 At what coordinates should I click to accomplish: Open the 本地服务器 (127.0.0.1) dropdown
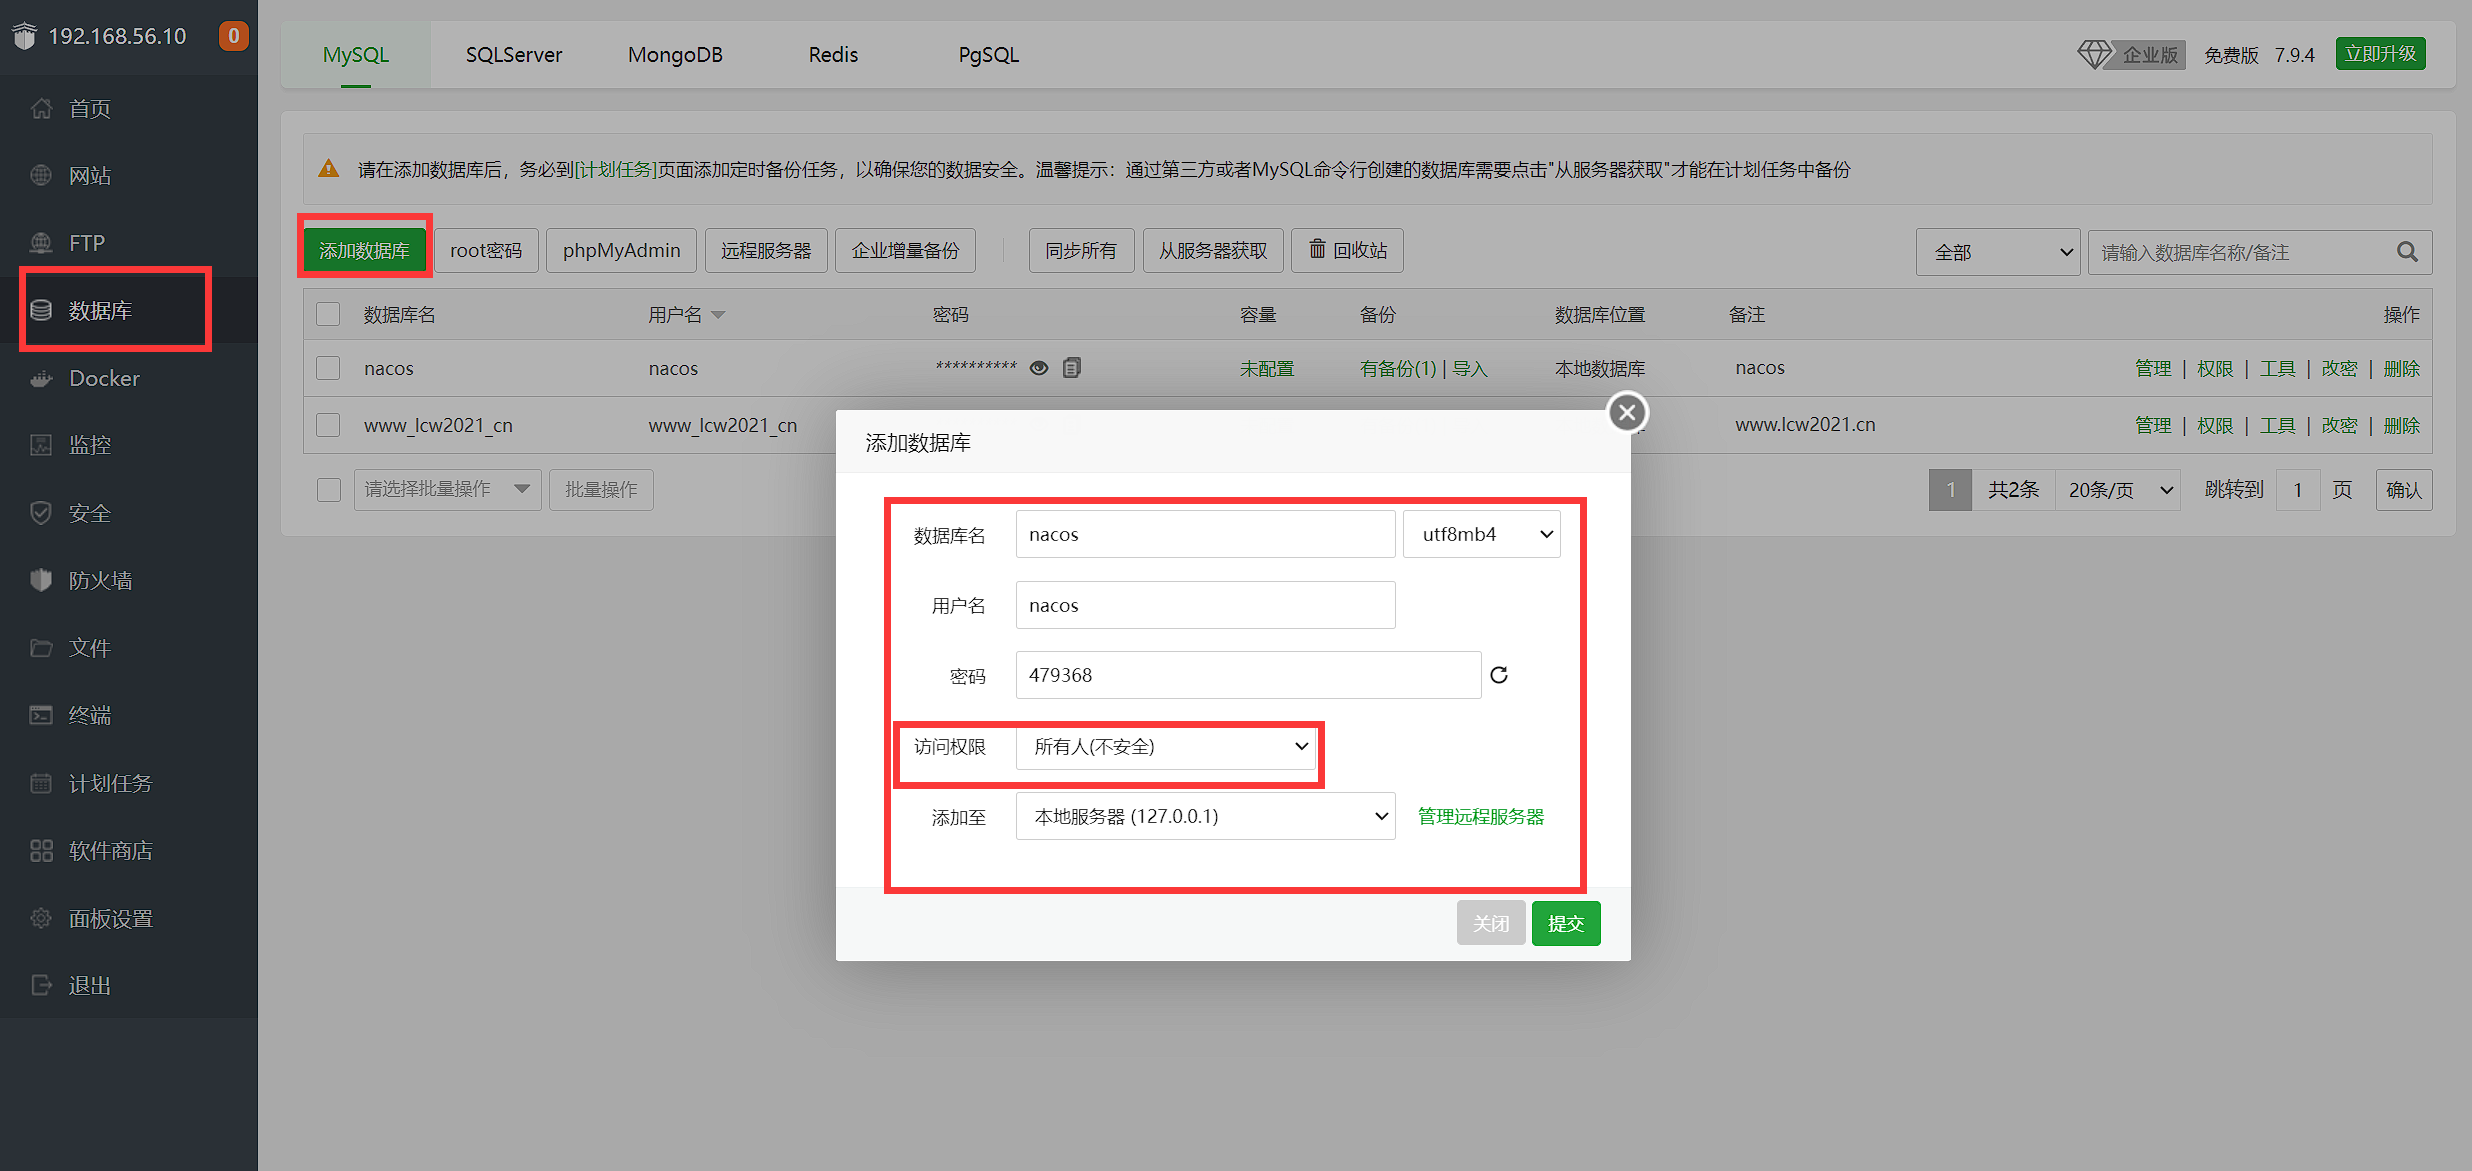coord(1205,816)
